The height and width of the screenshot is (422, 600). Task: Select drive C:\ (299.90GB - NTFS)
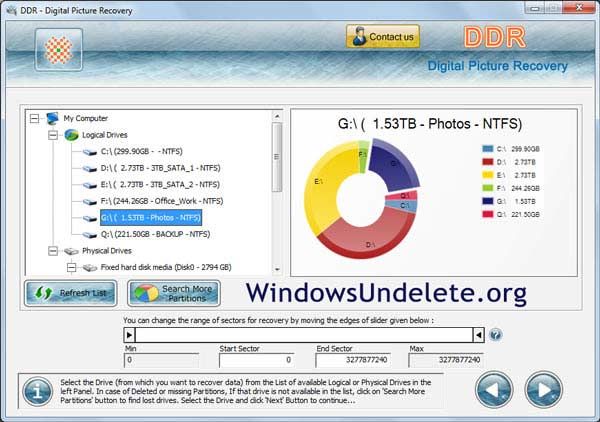(x=142, y=152)
